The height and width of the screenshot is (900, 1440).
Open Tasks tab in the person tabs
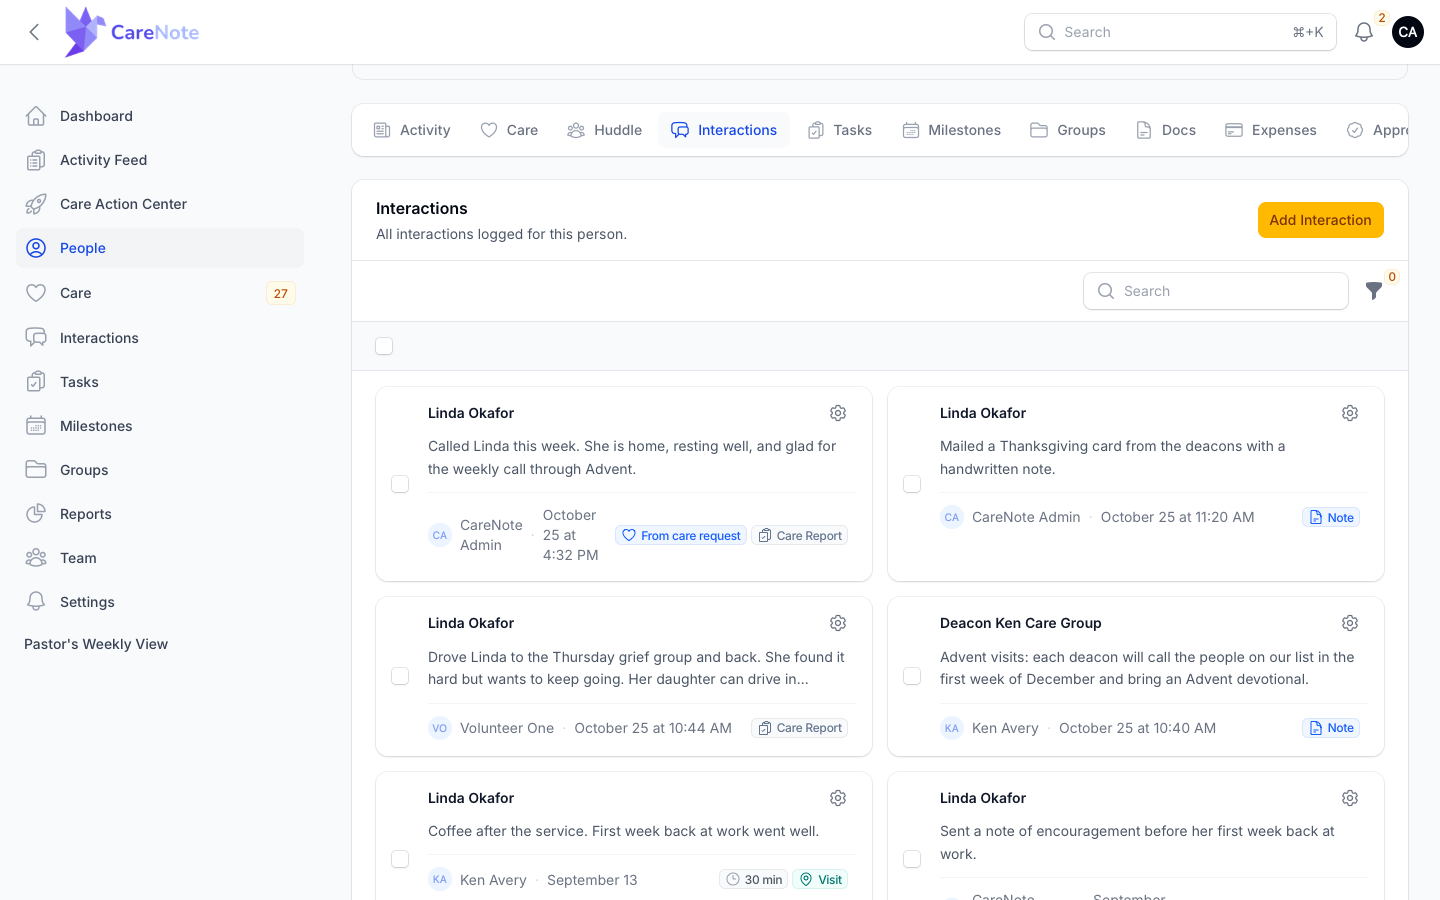click(840, 130)
